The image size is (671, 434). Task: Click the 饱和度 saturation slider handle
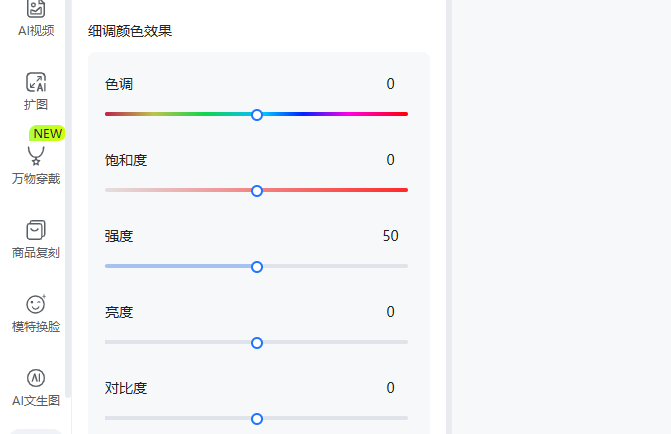pyautogui.click(x=257, y=191)
